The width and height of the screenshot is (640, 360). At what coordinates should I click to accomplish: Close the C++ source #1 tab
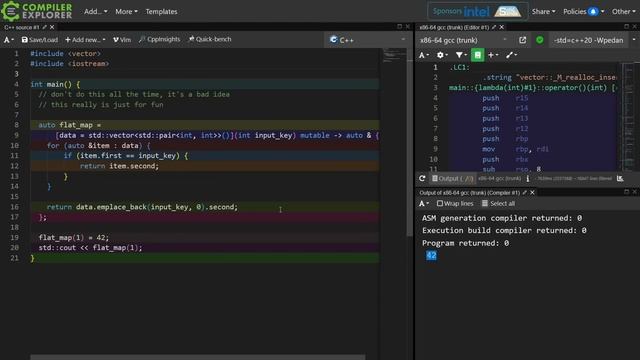point(52,27)
